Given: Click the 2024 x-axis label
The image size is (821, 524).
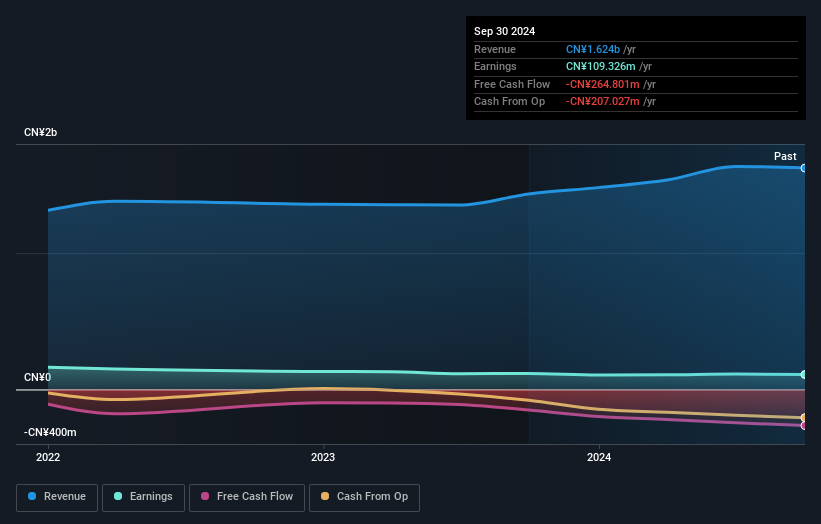Looking at the screenshot, I should click(x=599, y=457).
